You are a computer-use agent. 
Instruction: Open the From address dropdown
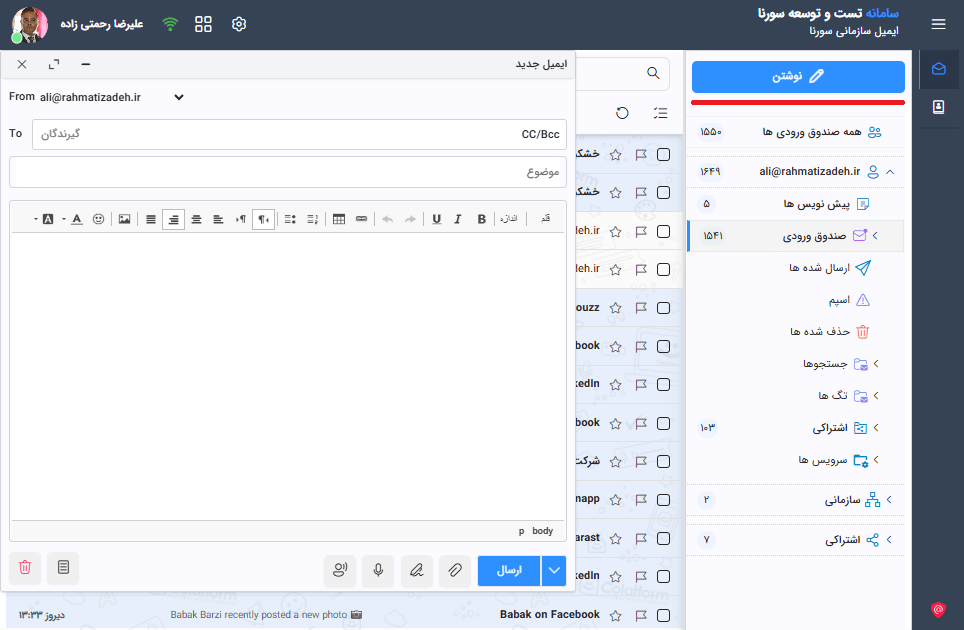179,97
